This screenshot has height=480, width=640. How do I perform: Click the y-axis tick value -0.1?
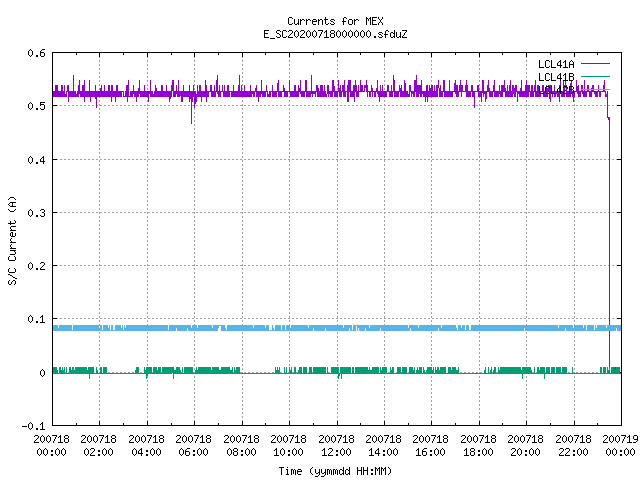(33, 426)
